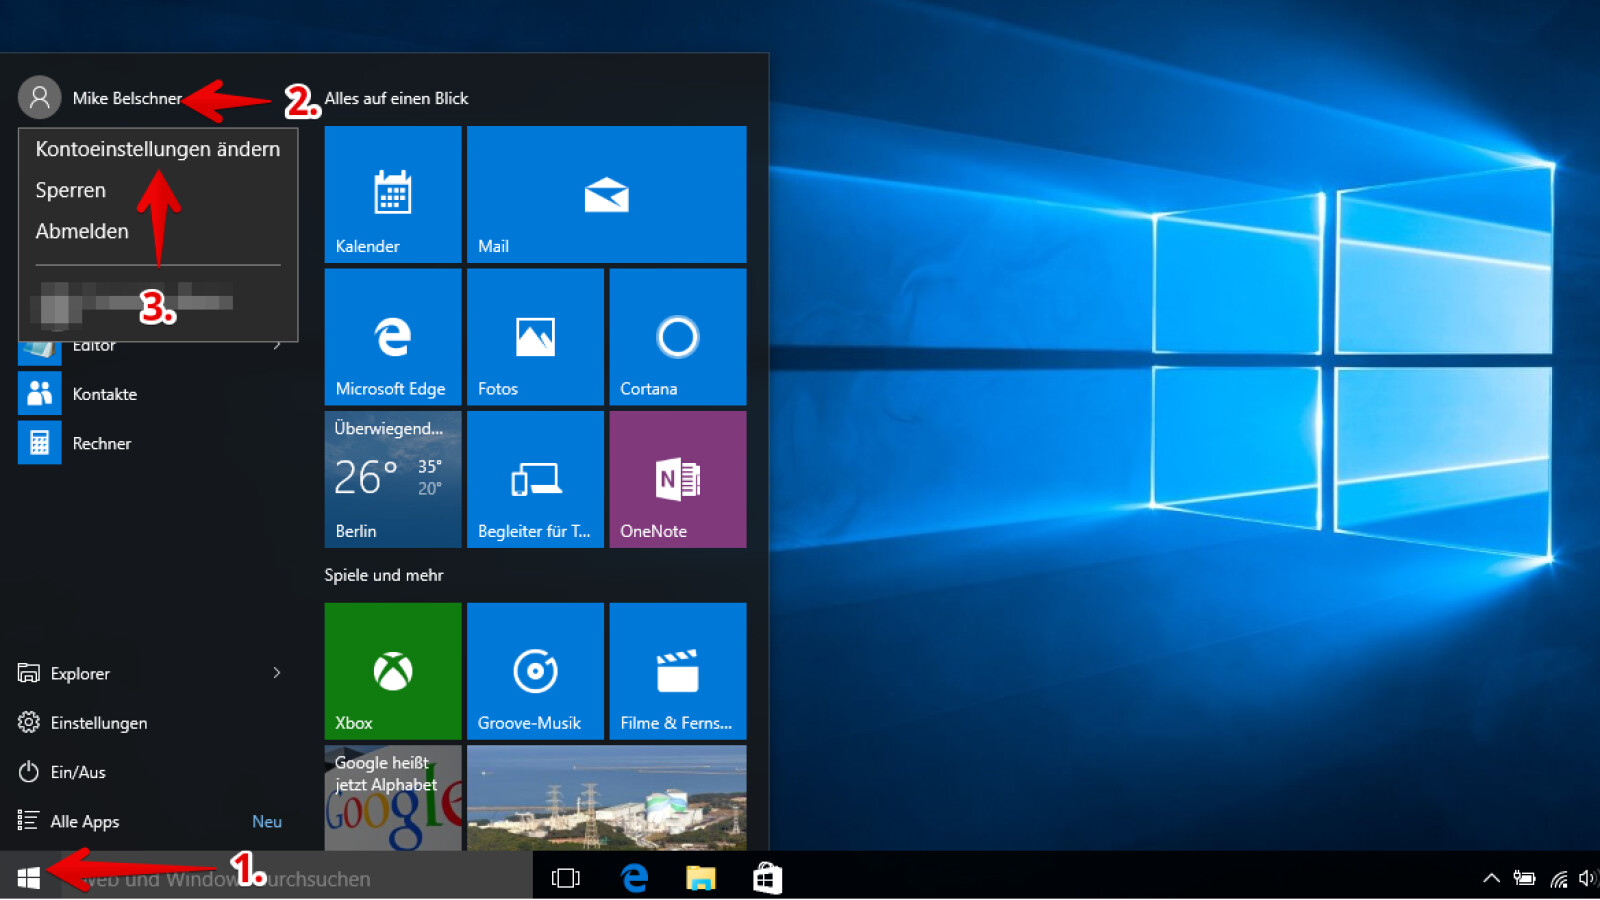This screenshot has height=900, width=1600.
Task: Open the Fotos tile
Action: coord(535,337)
